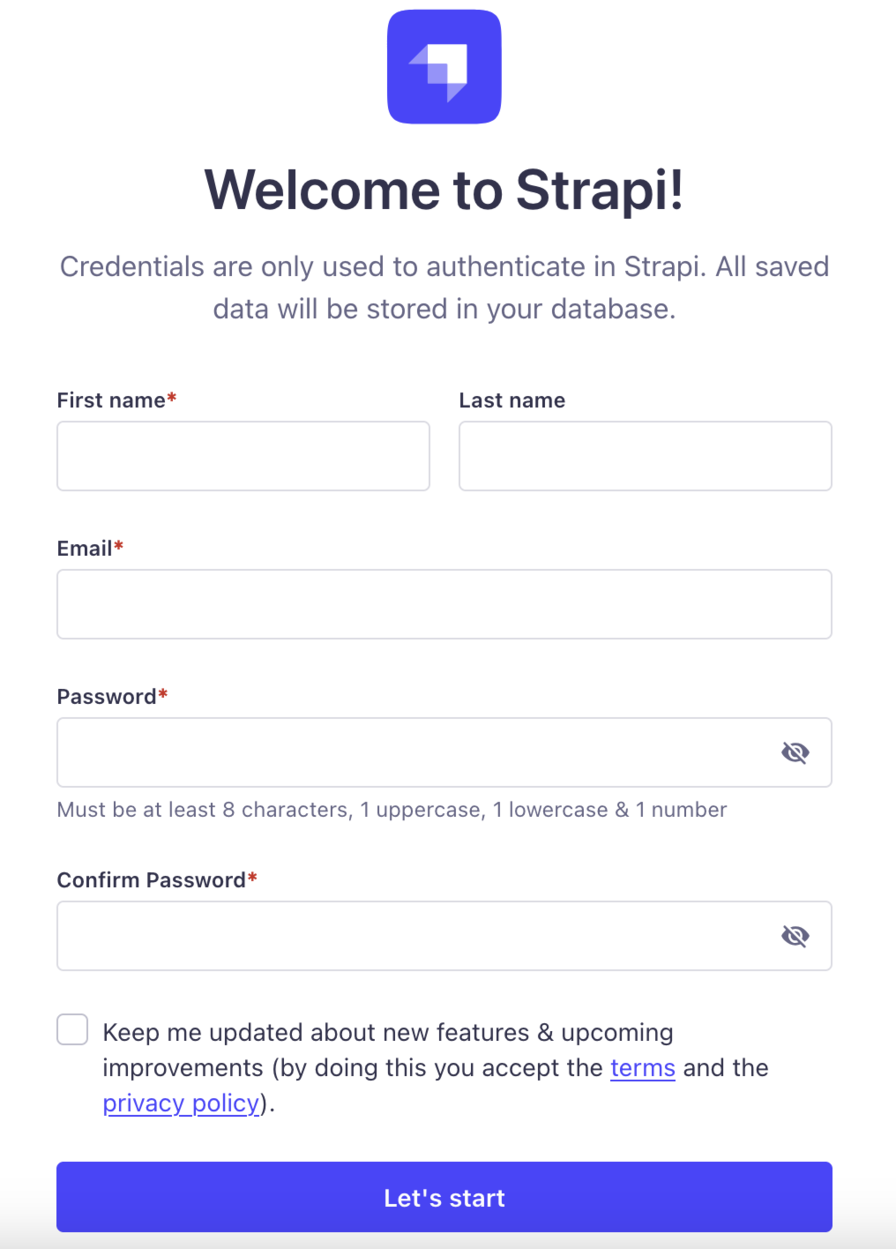896x1249 pixels.
Task: Click the Strapi logo icon
Action: coord(444,65)
